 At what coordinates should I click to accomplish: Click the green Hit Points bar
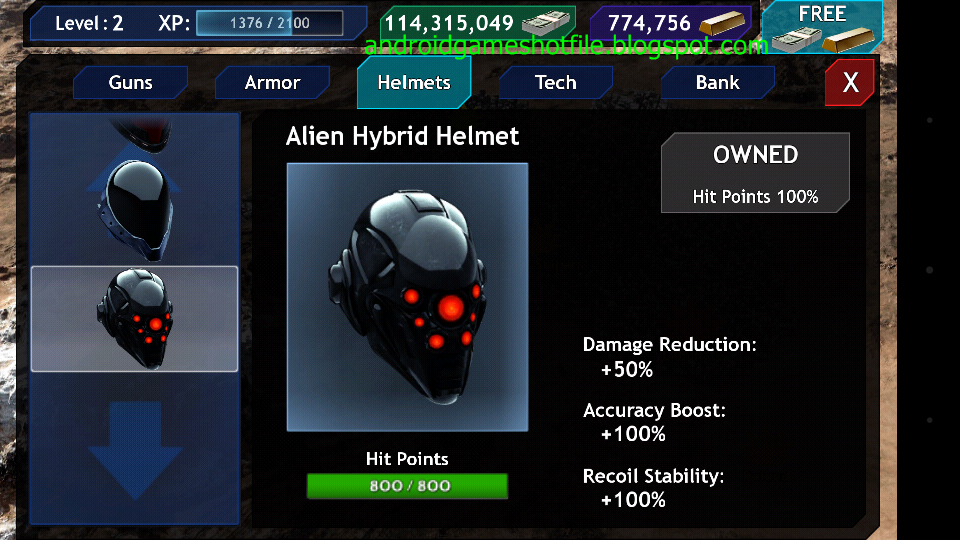click(x=408, y=486)
